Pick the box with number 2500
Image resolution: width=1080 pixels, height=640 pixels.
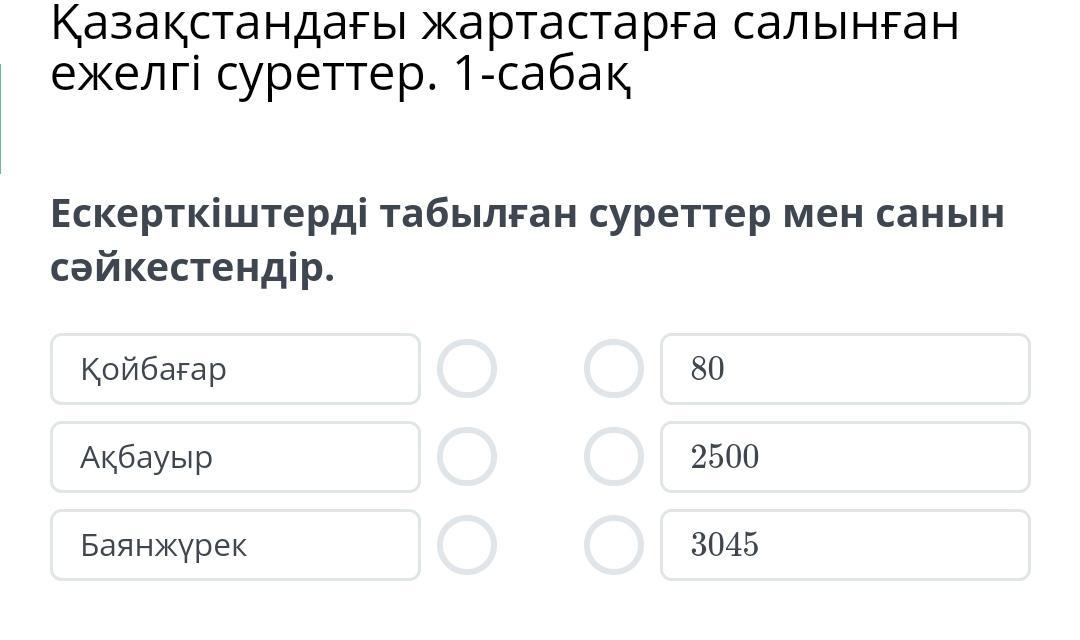845,457
